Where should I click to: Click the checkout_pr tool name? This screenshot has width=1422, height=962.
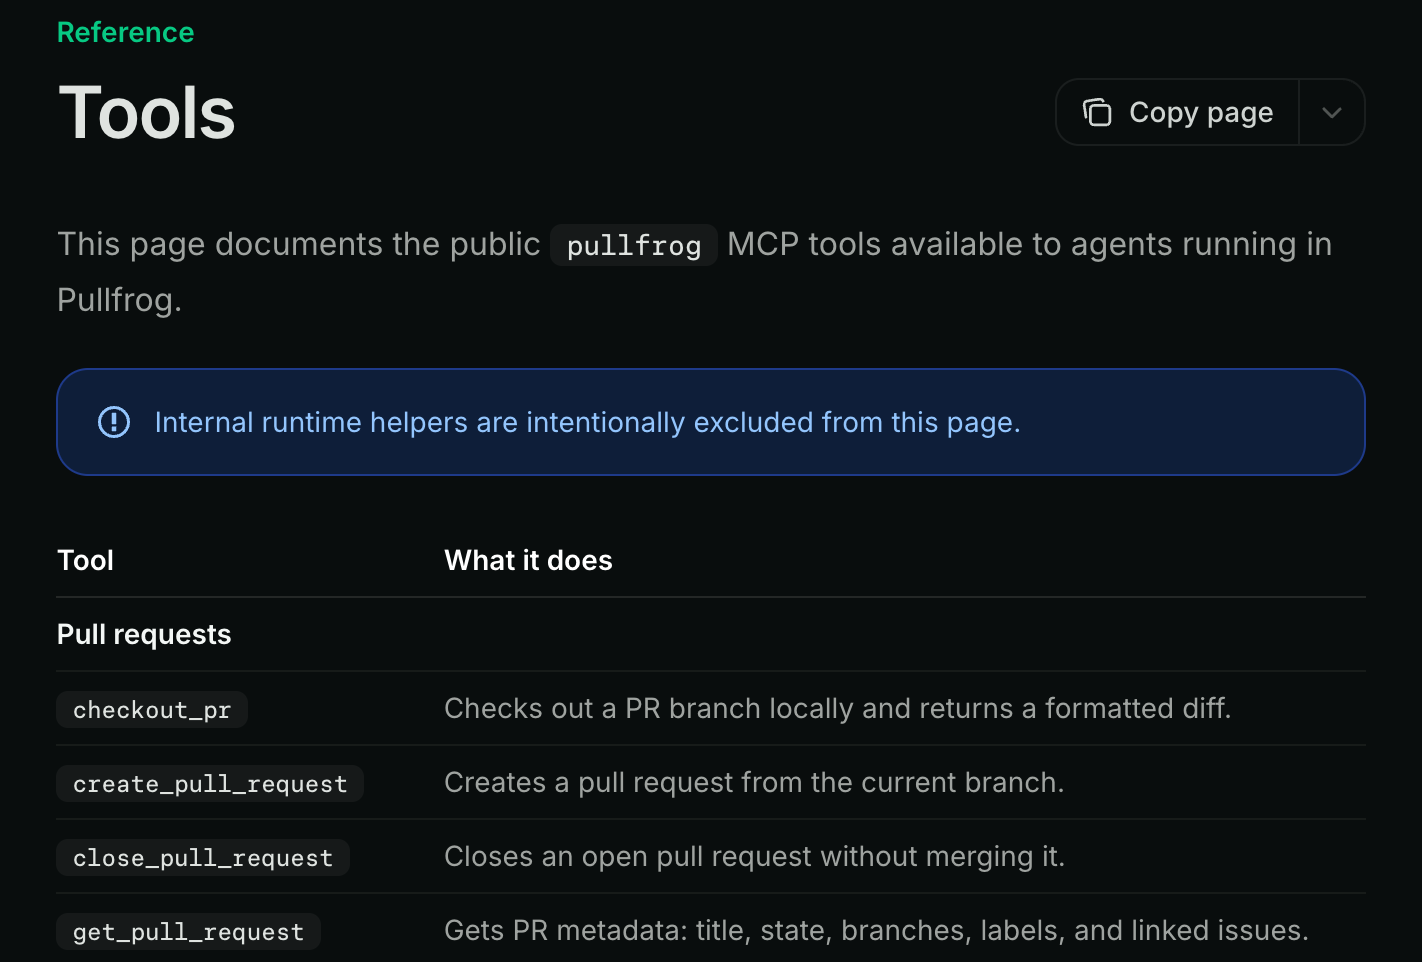pos(152,710)
